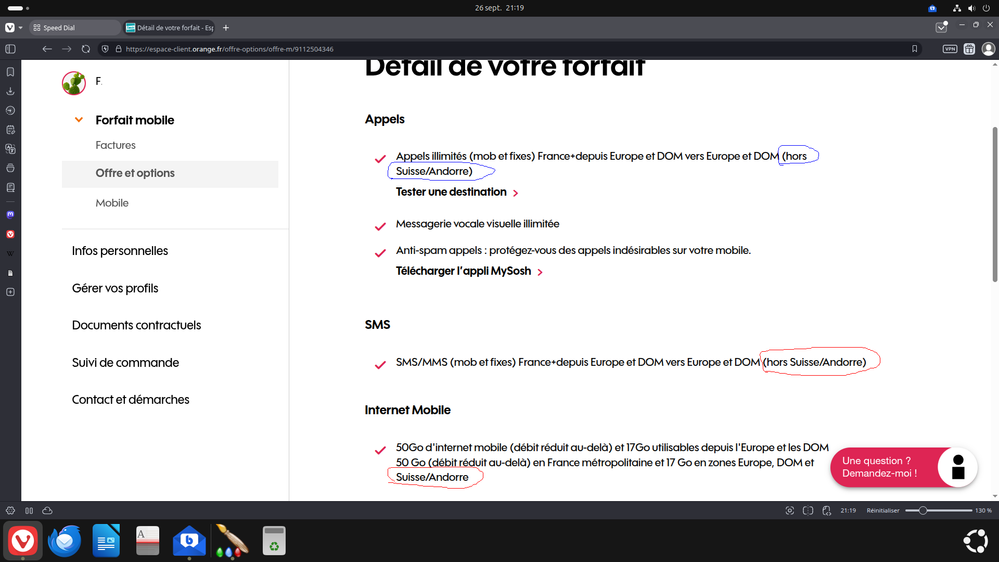
Task: Toggle the VPN button
Action: (x=949, y=49)
